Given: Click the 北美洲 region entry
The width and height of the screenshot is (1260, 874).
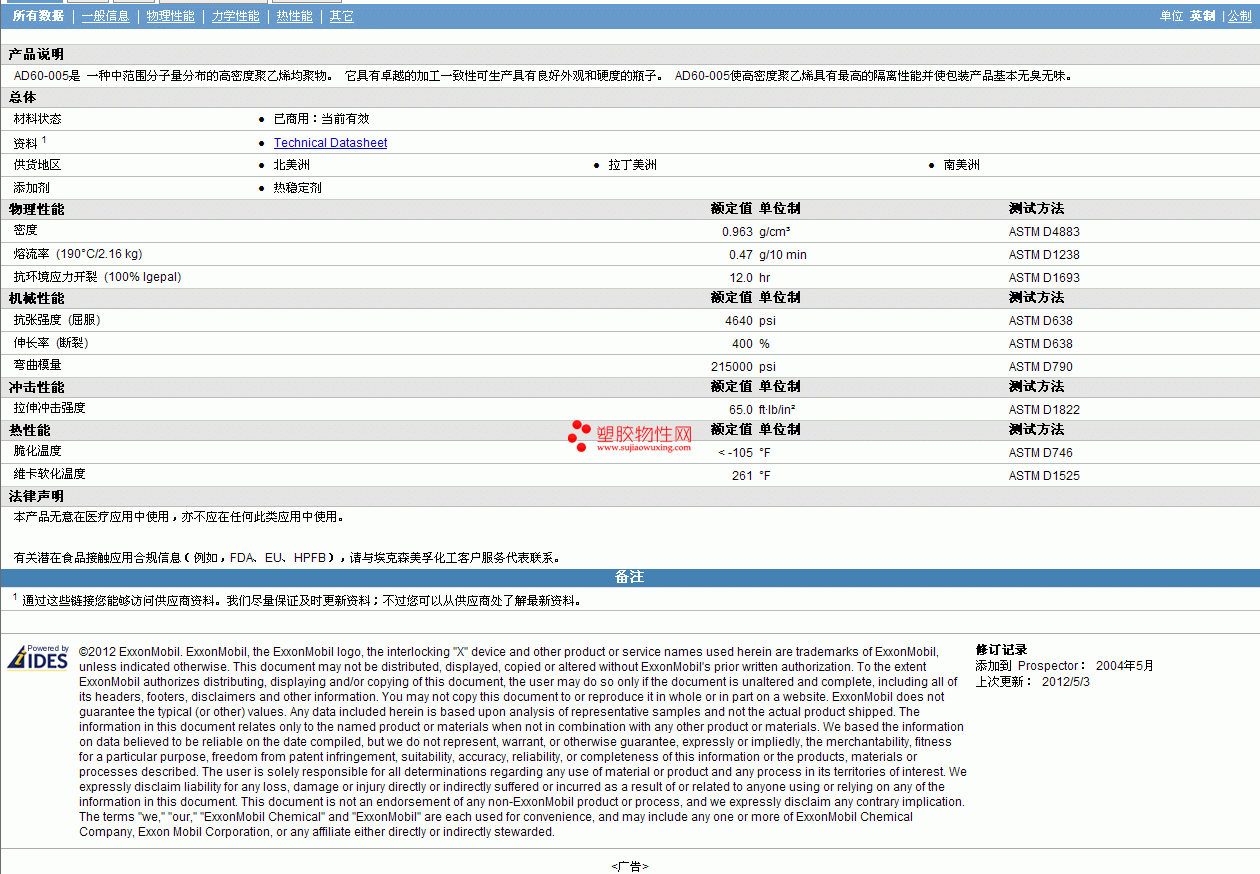Looking at the screenshot, I should pyautogui.click(x=291, y=165).
